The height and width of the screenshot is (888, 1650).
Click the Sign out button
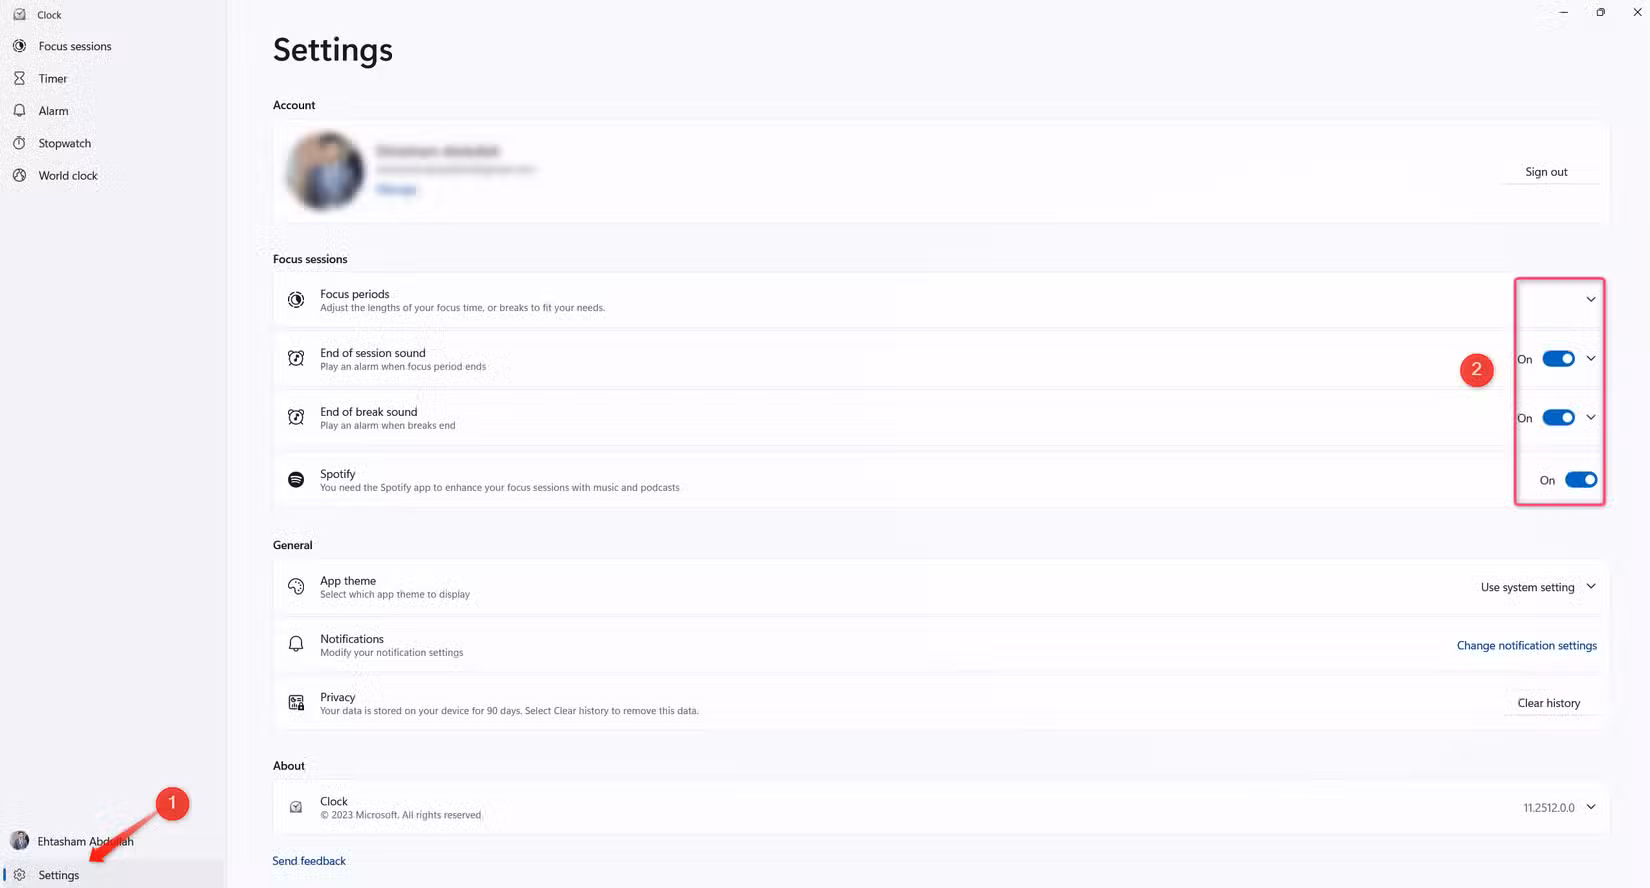tap(1546, 172)
